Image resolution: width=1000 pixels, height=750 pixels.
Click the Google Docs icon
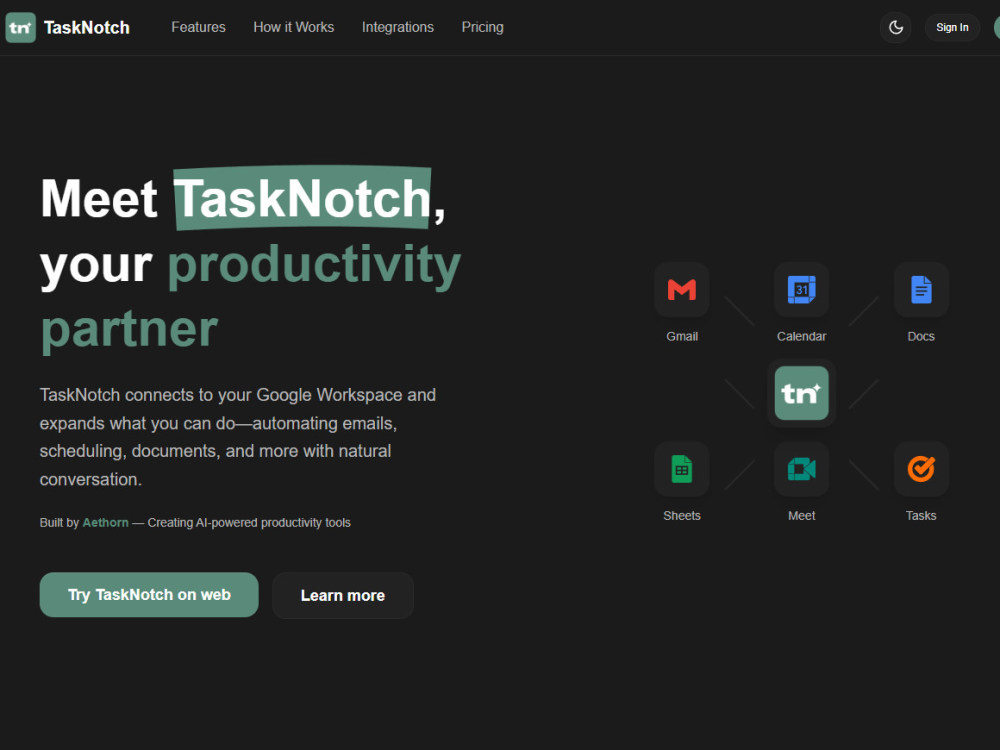921,290
